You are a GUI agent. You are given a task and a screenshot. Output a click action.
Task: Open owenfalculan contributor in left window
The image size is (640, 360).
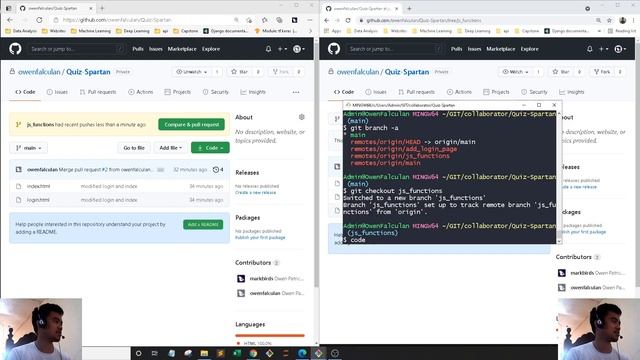point(265,293)
